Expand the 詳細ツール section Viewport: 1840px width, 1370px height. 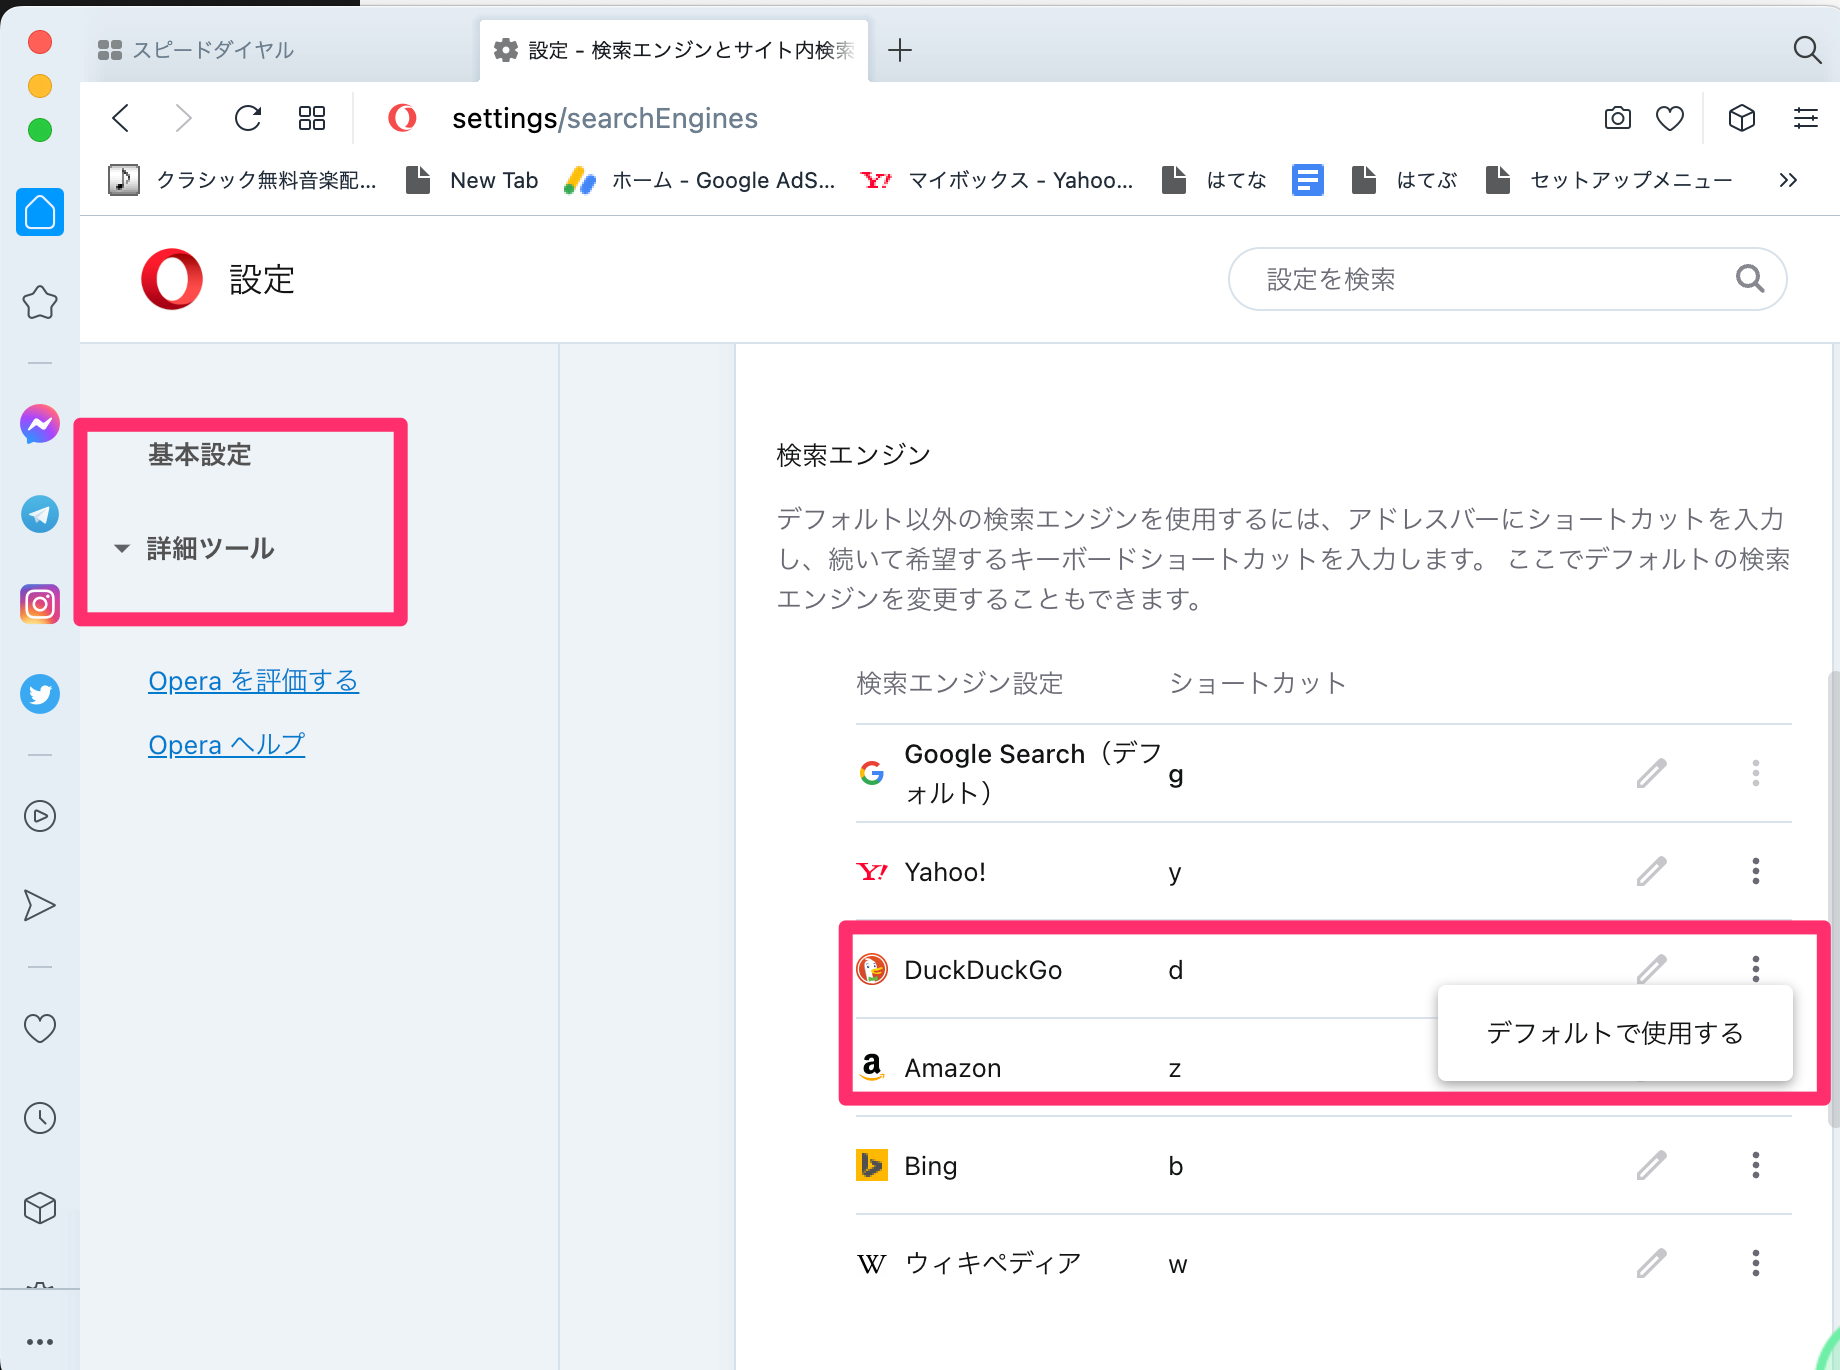(x=196, y=548)
